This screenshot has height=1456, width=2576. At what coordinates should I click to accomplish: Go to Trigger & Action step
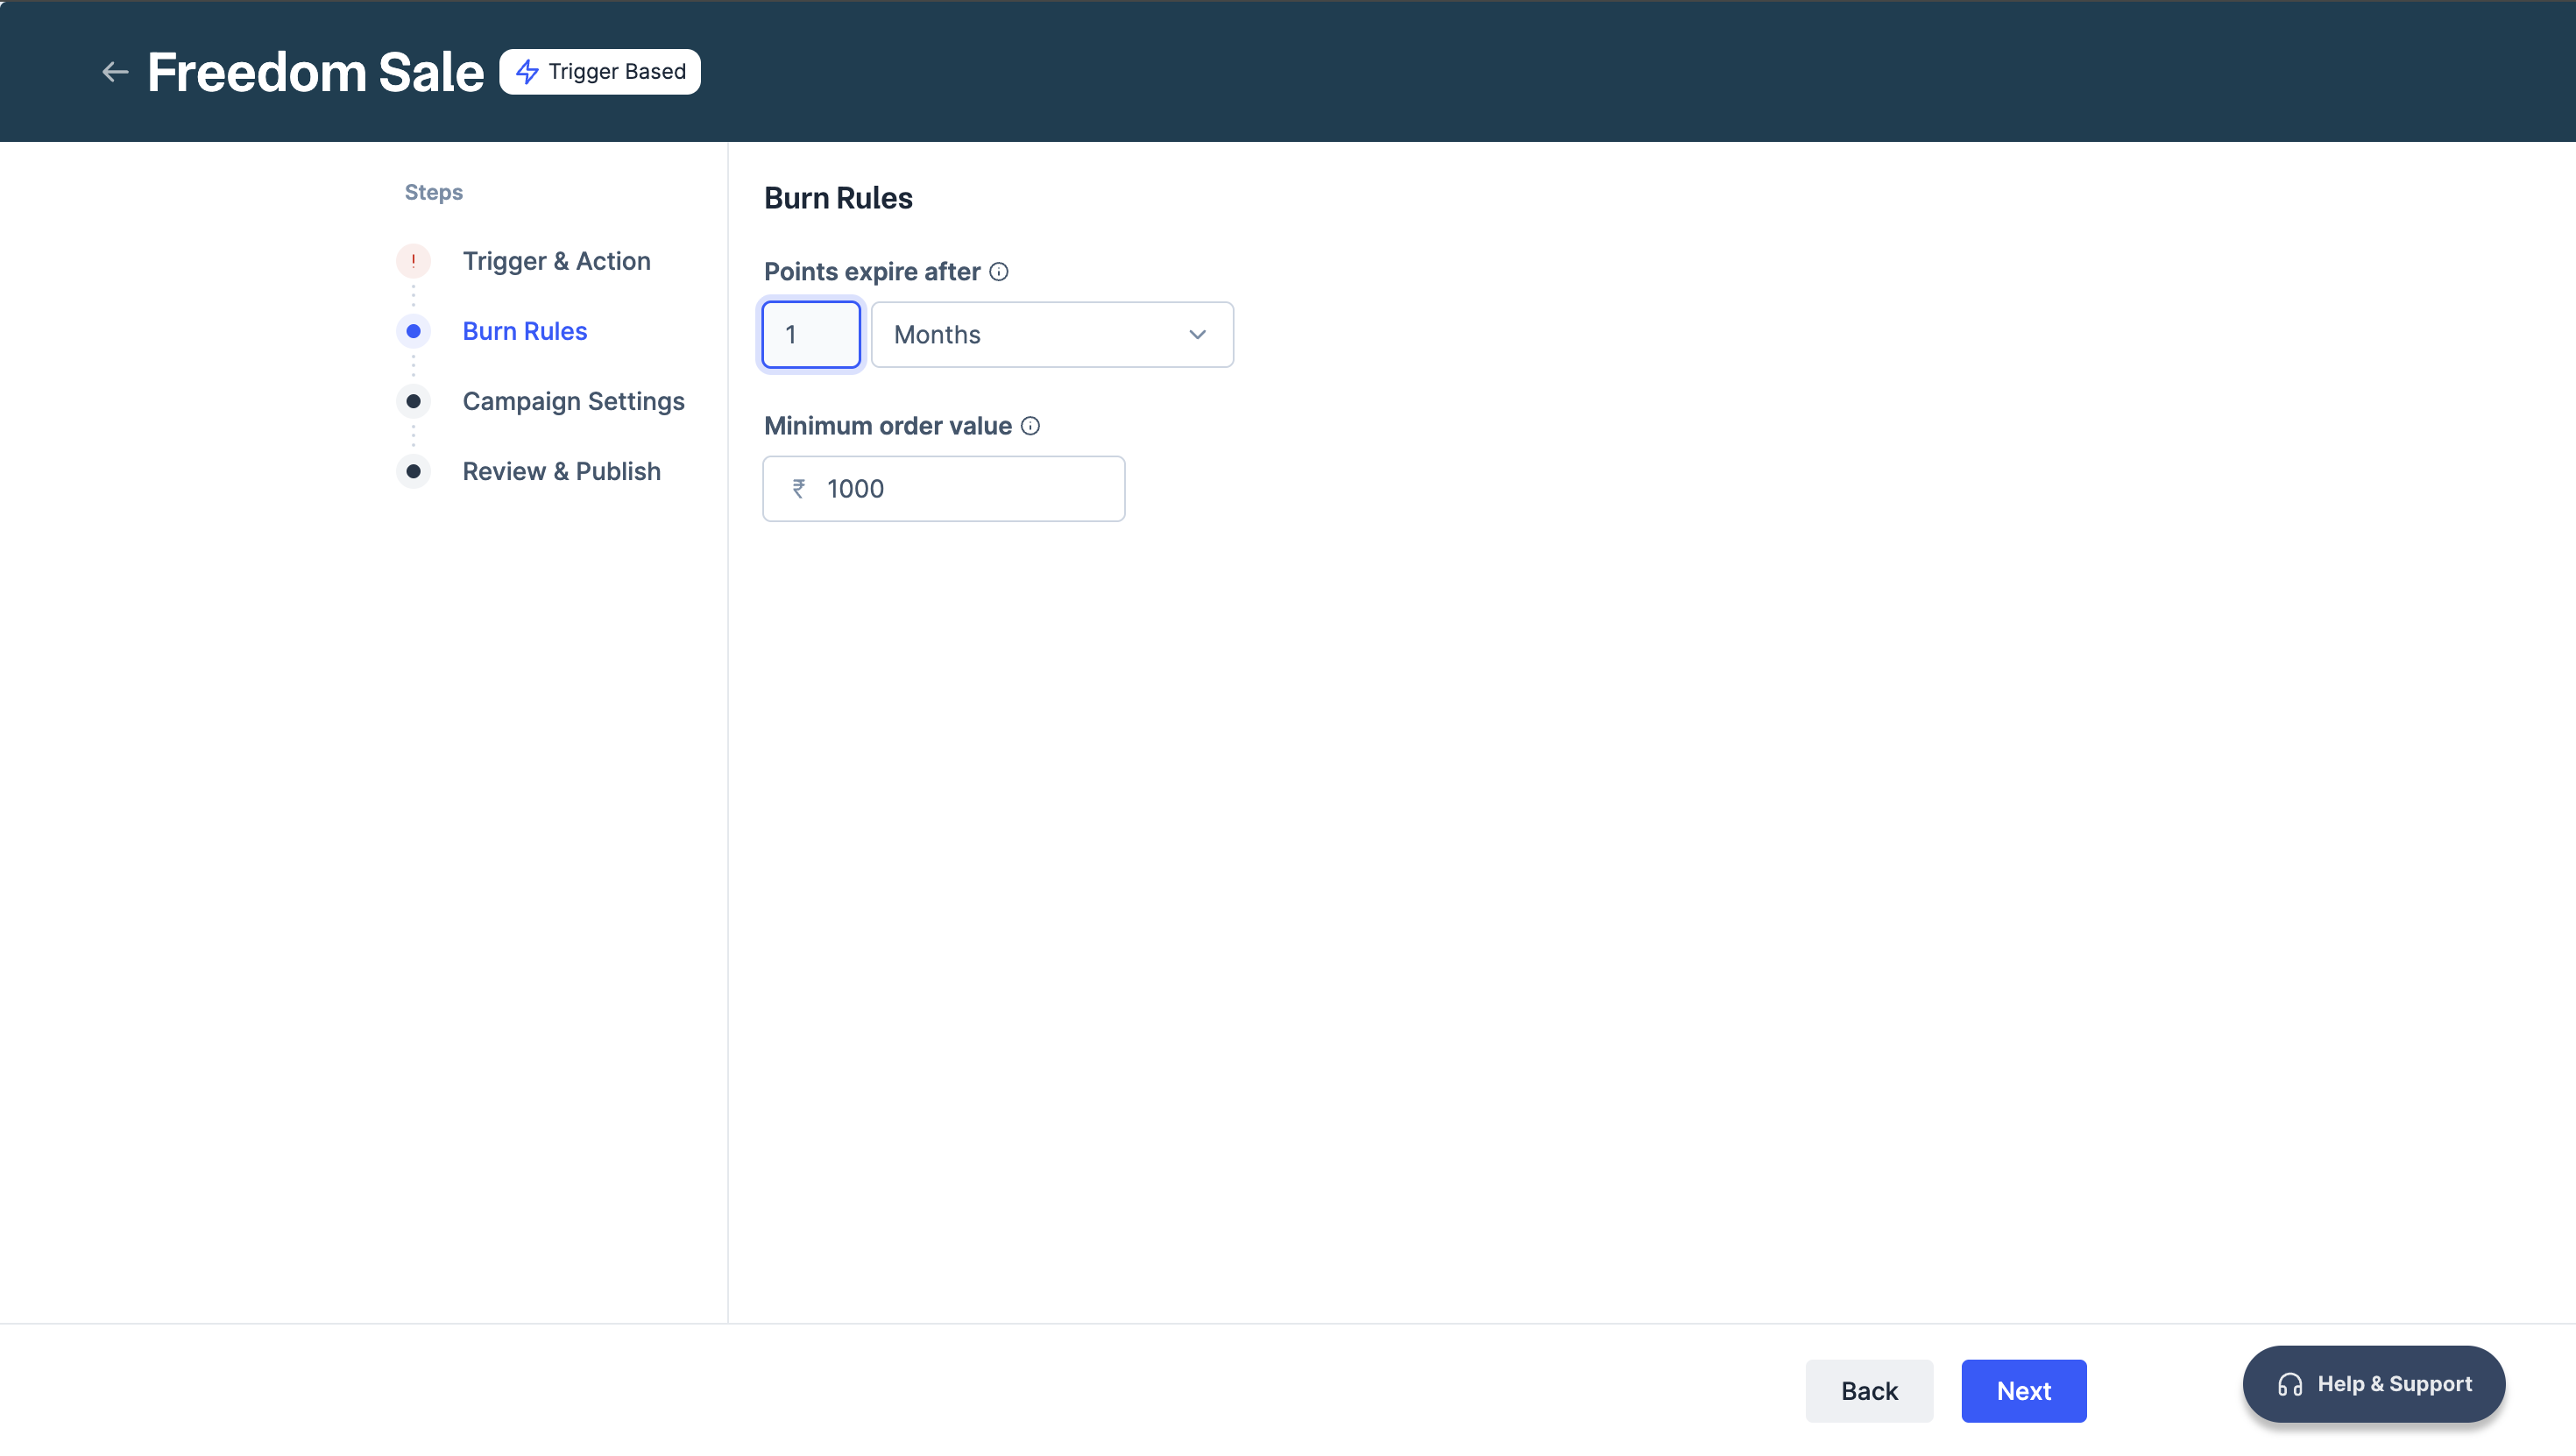pos(556,261)
